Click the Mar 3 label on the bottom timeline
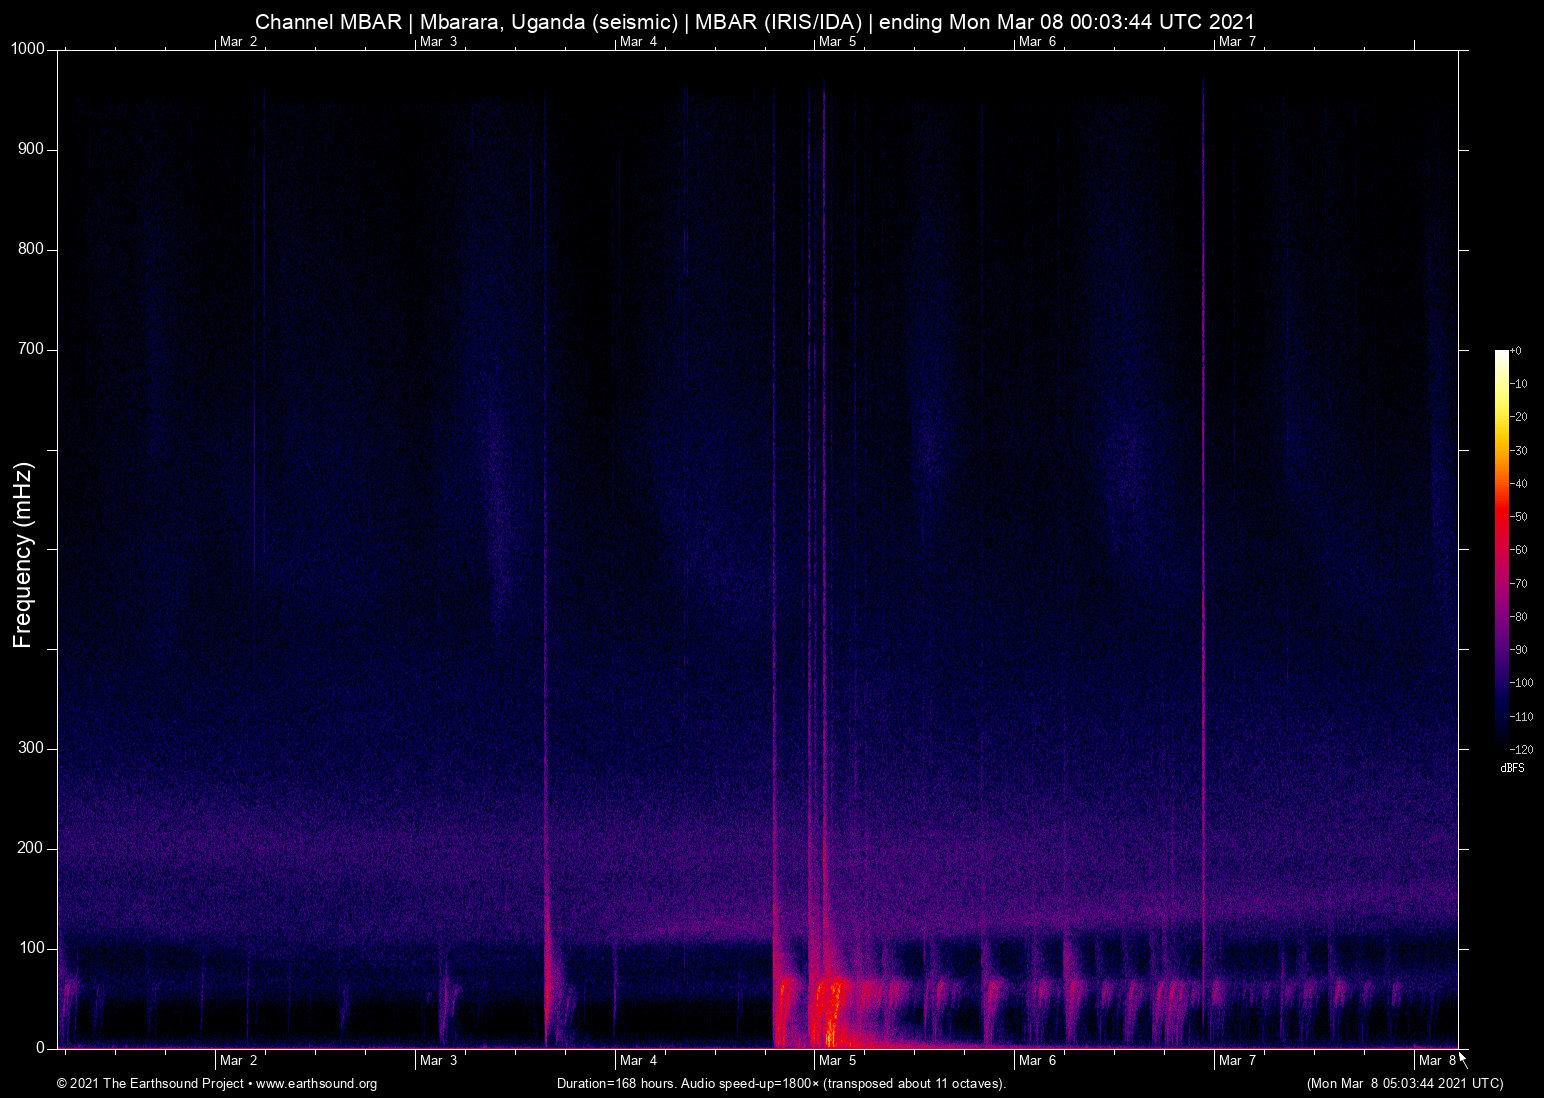The image size is (1544, 1098). click(438, 1060)
